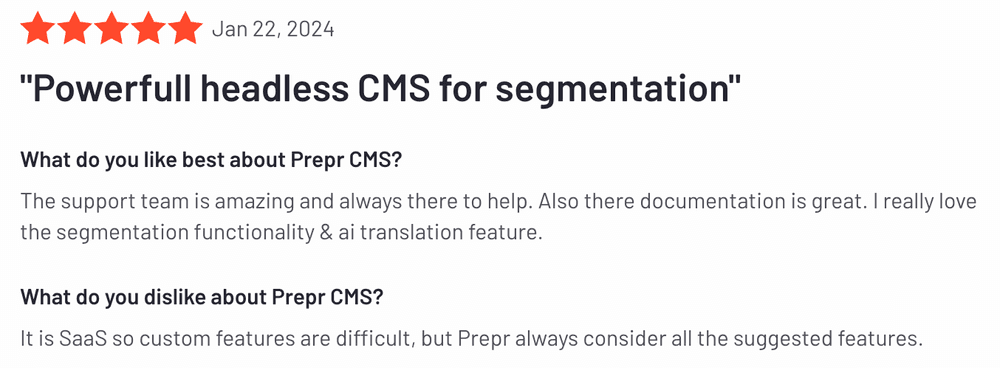Click the third orange rating star

coord(112,29)
